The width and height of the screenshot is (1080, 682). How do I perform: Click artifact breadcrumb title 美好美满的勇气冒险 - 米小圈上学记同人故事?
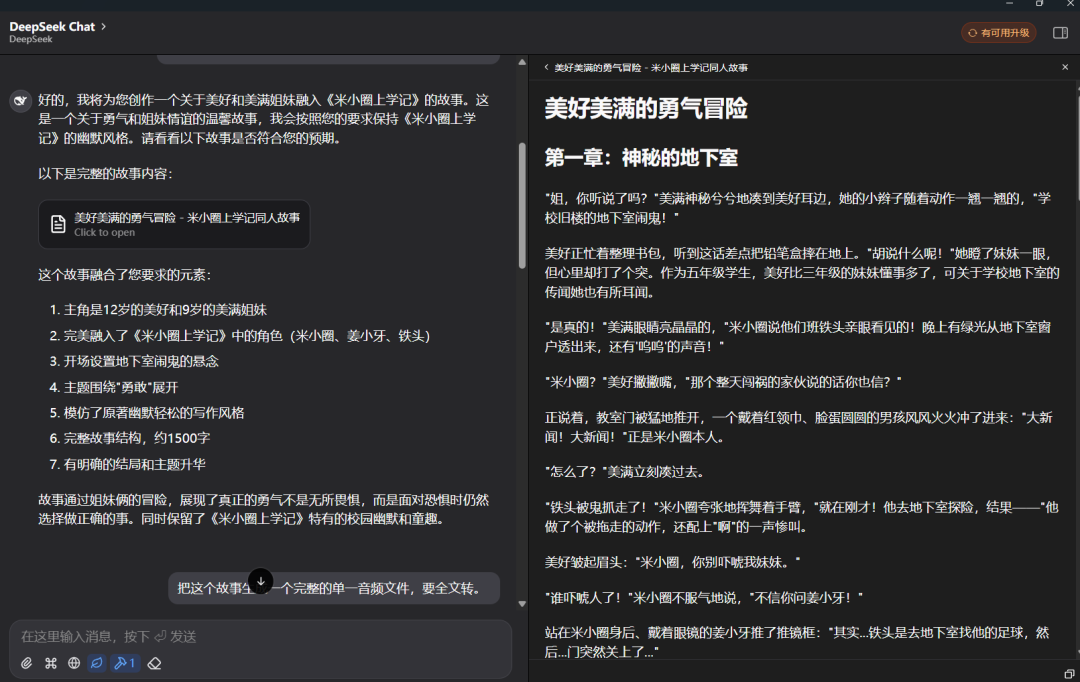point(651,68)
